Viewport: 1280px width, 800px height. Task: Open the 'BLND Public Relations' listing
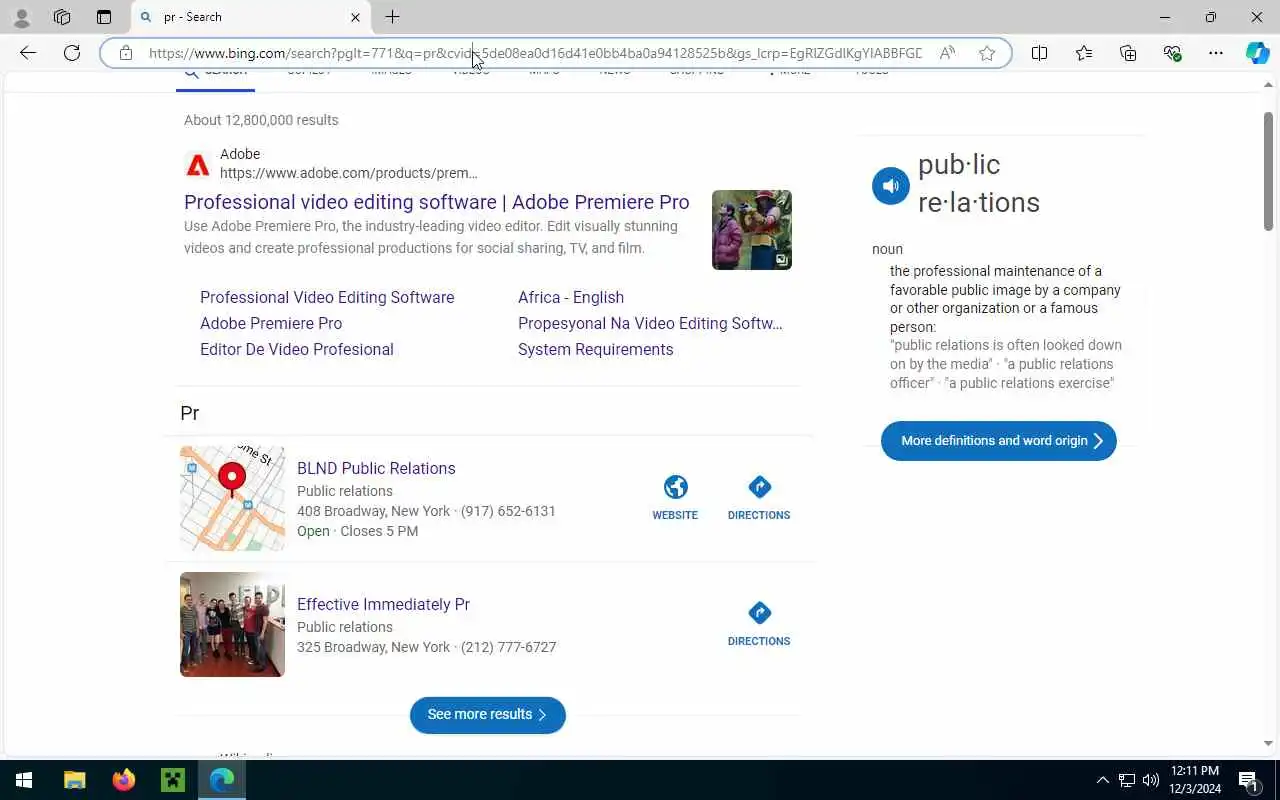point(376,468)
